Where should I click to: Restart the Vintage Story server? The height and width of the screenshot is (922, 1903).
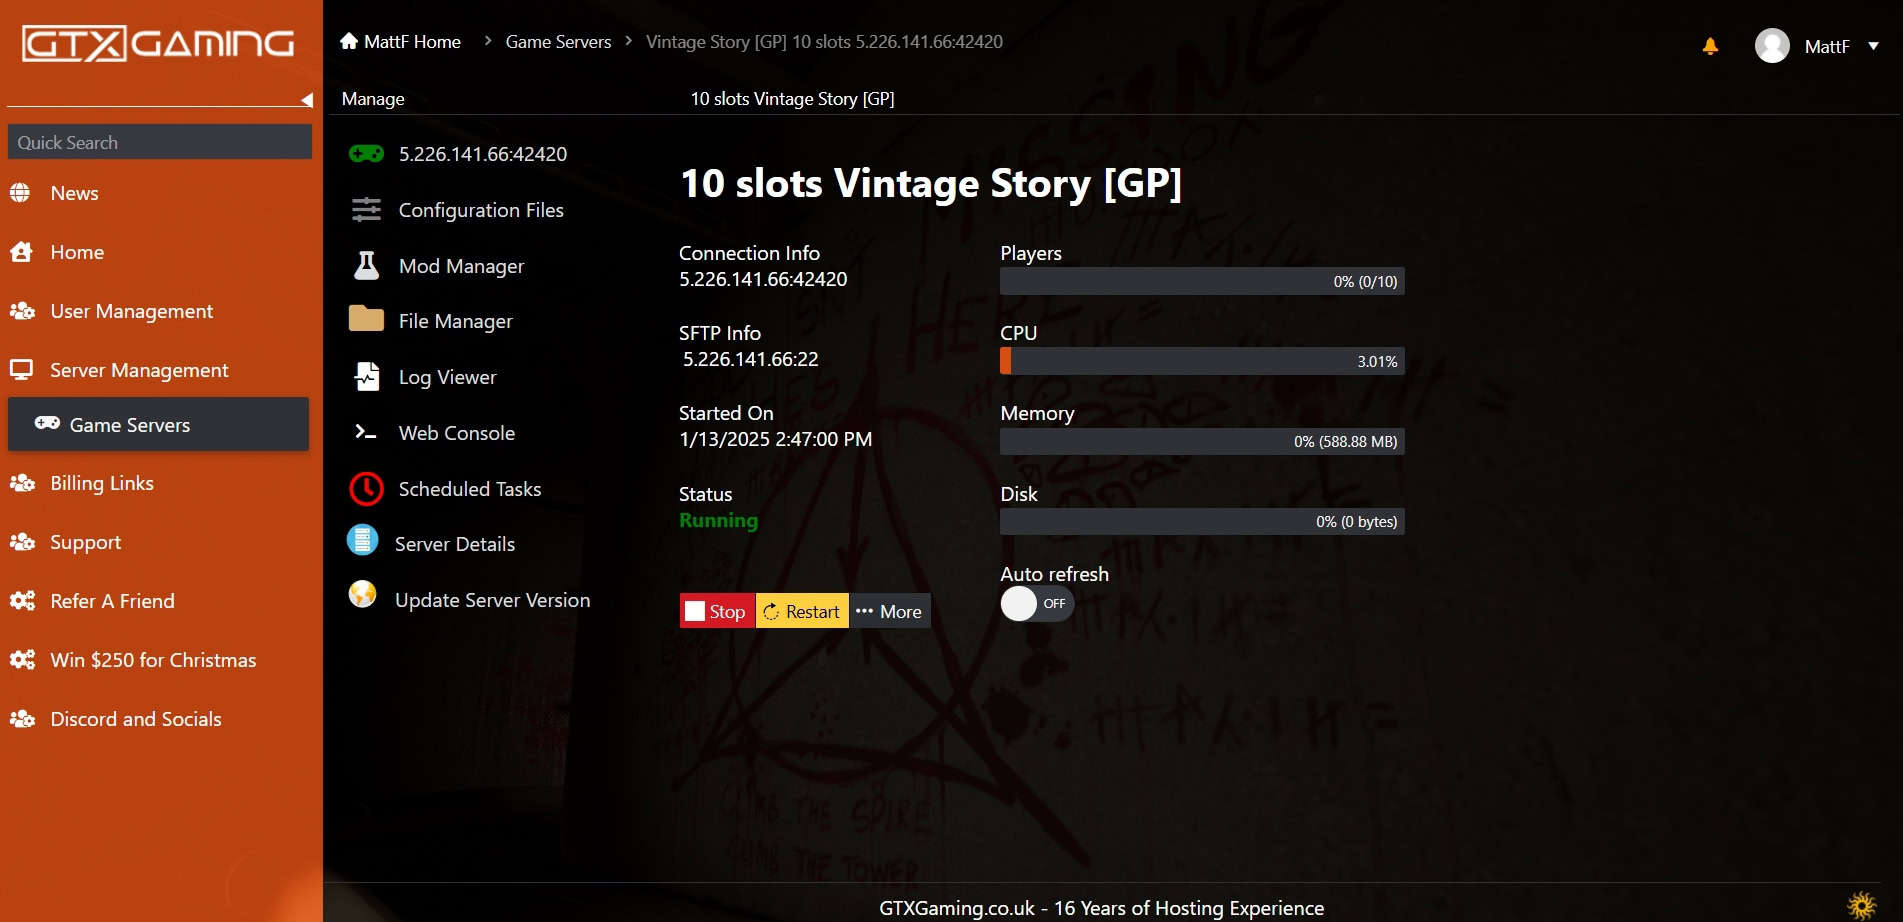[x=802, y=612]
